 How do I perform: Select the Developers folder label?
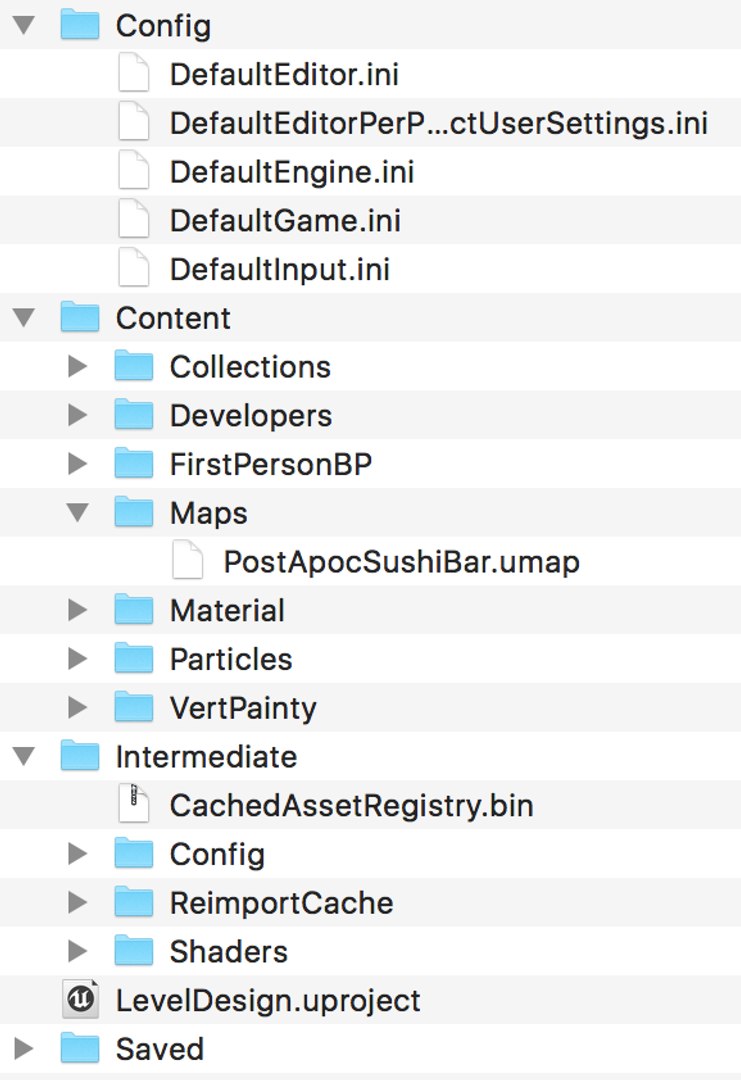[x=251, y=415]
